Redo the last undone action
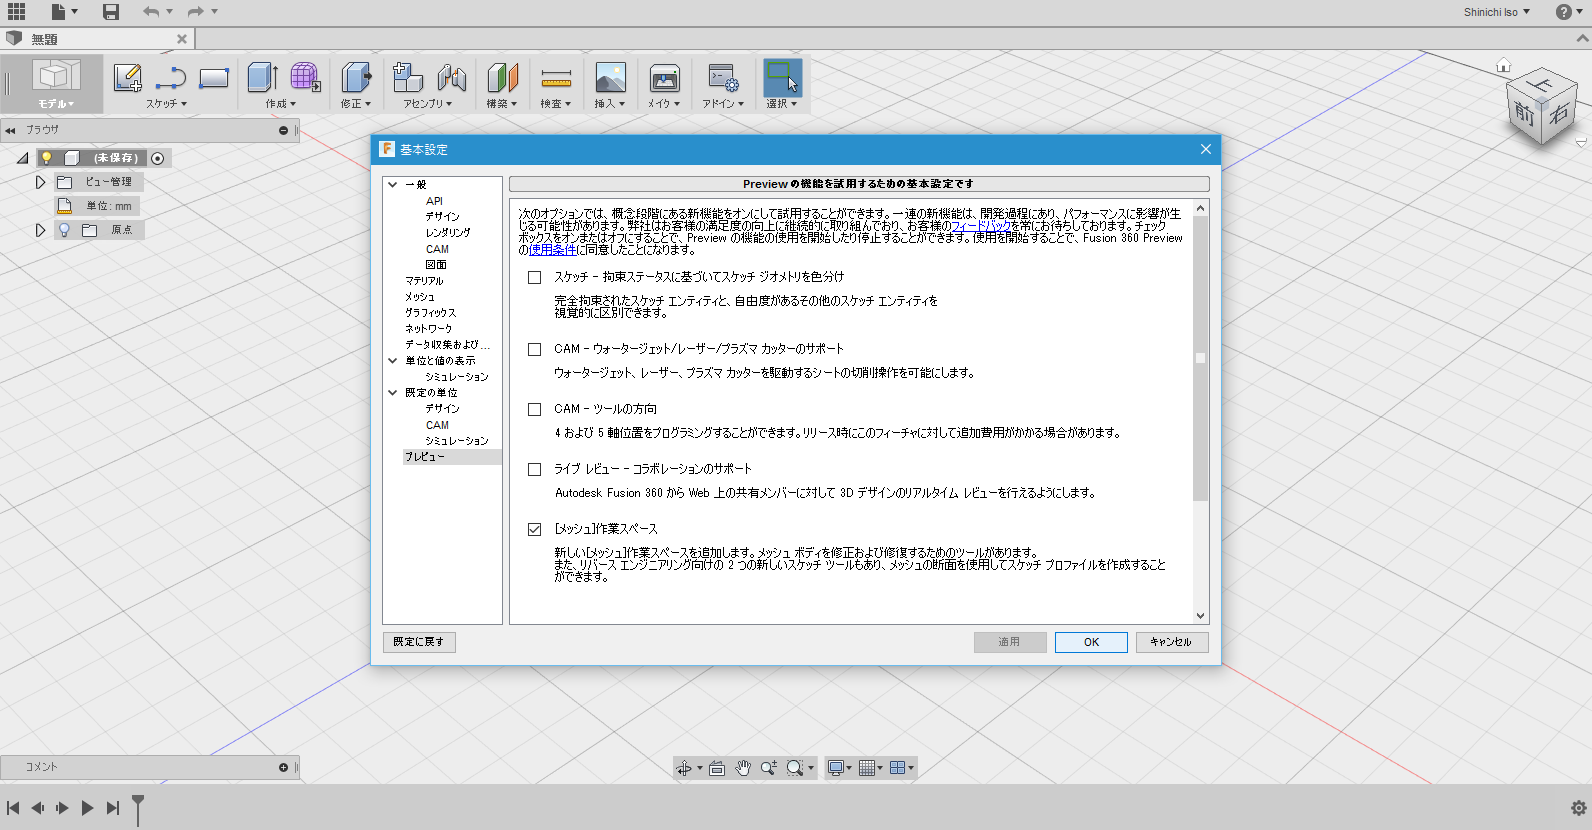1592x830 pixels. 196,12
